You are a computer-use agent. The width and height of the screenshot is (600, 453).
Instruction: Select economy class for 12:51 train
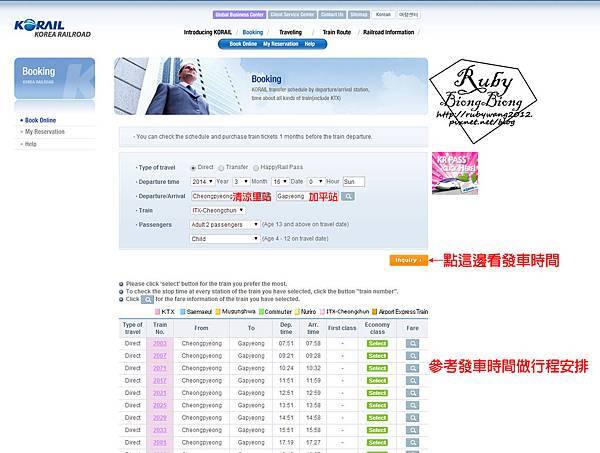[x=377, y=393]
